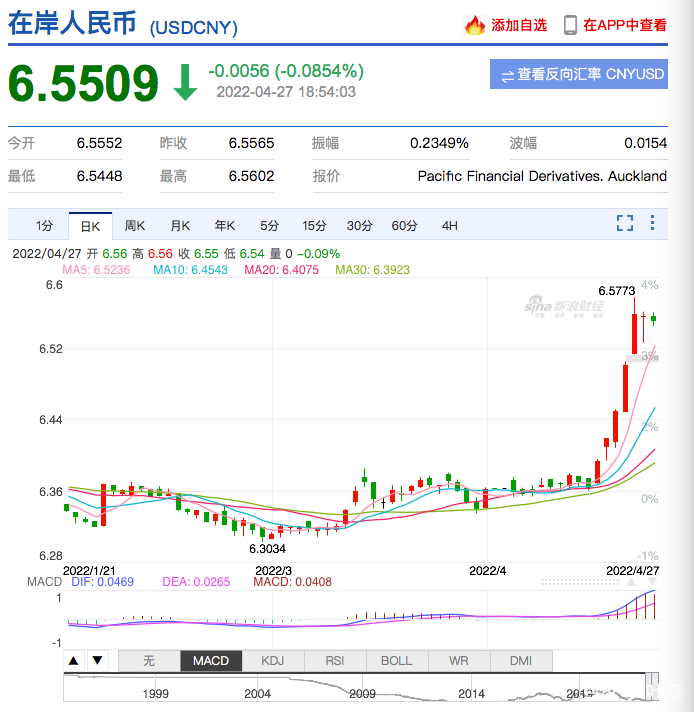Screen dimensions: 694x712
Task: Click the swap arrows icon in 查看反向汇率 button
Action: tap(507, 75)
